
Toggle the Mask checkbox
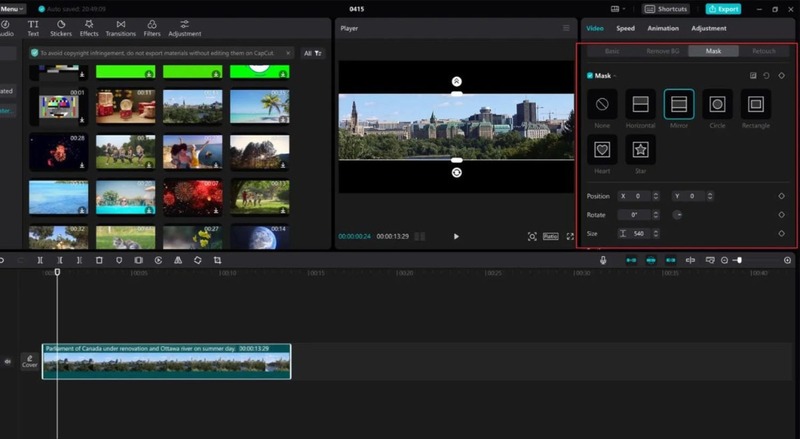(590, 76)
